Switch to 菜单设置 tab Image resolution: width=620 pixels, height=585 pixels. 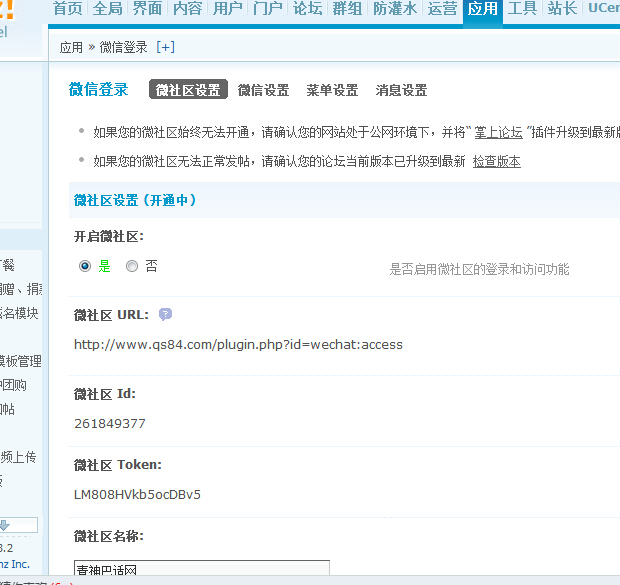click(332, 90)
